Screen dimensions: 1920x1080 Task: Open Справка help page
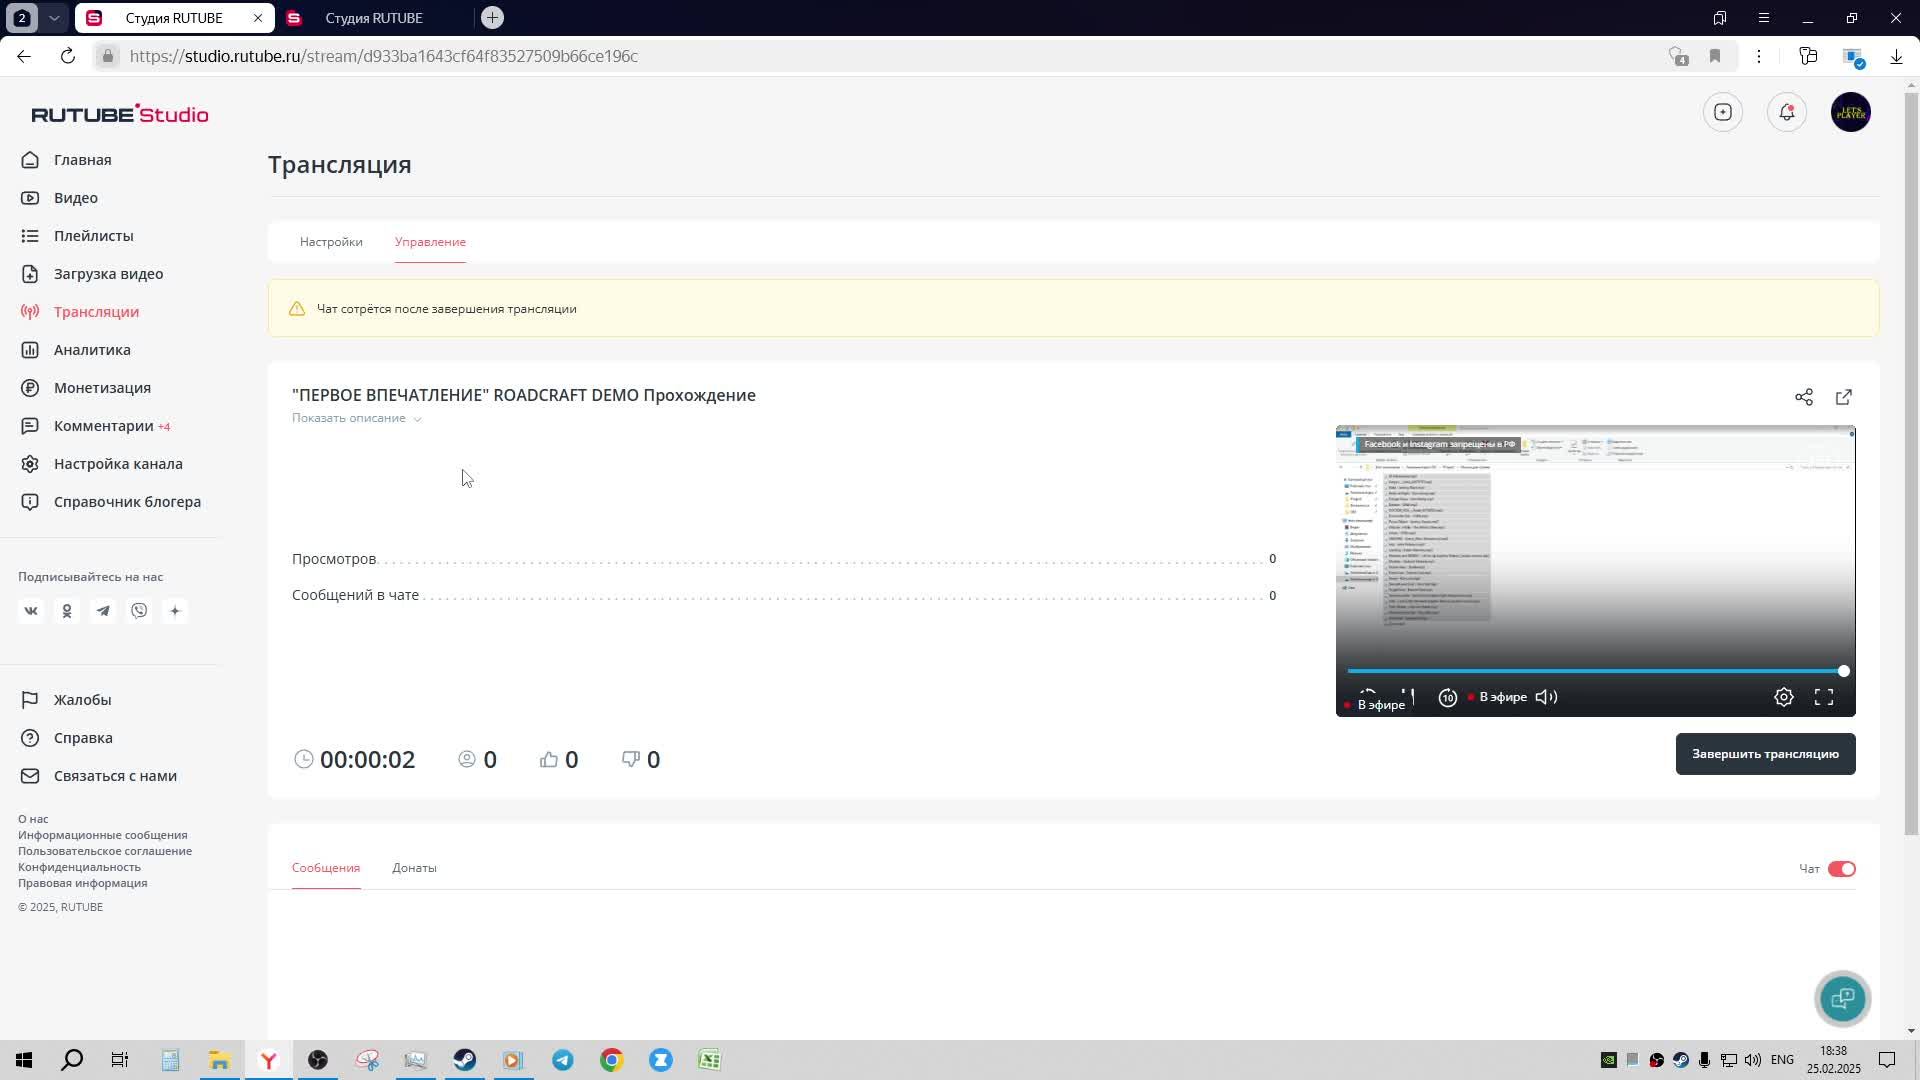tap(83, 738)
